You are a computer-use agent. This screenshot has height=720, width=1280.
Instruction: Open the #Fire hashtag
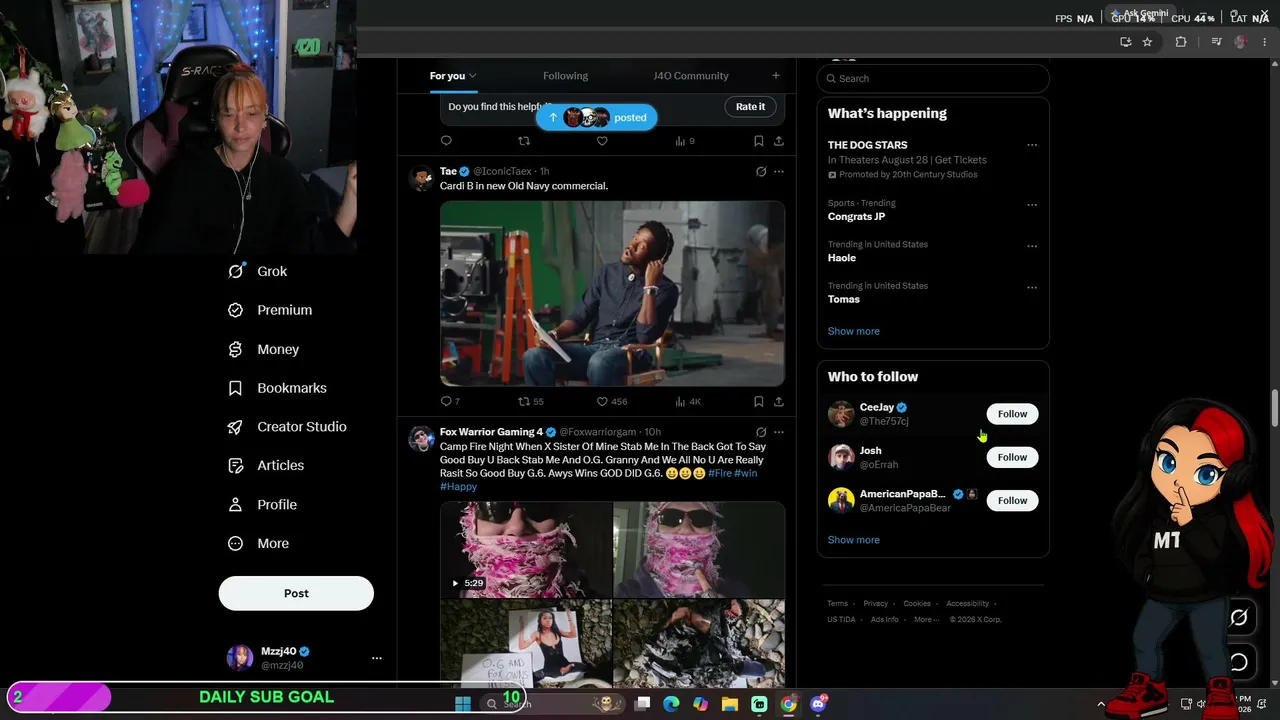(x=720, y=473)
